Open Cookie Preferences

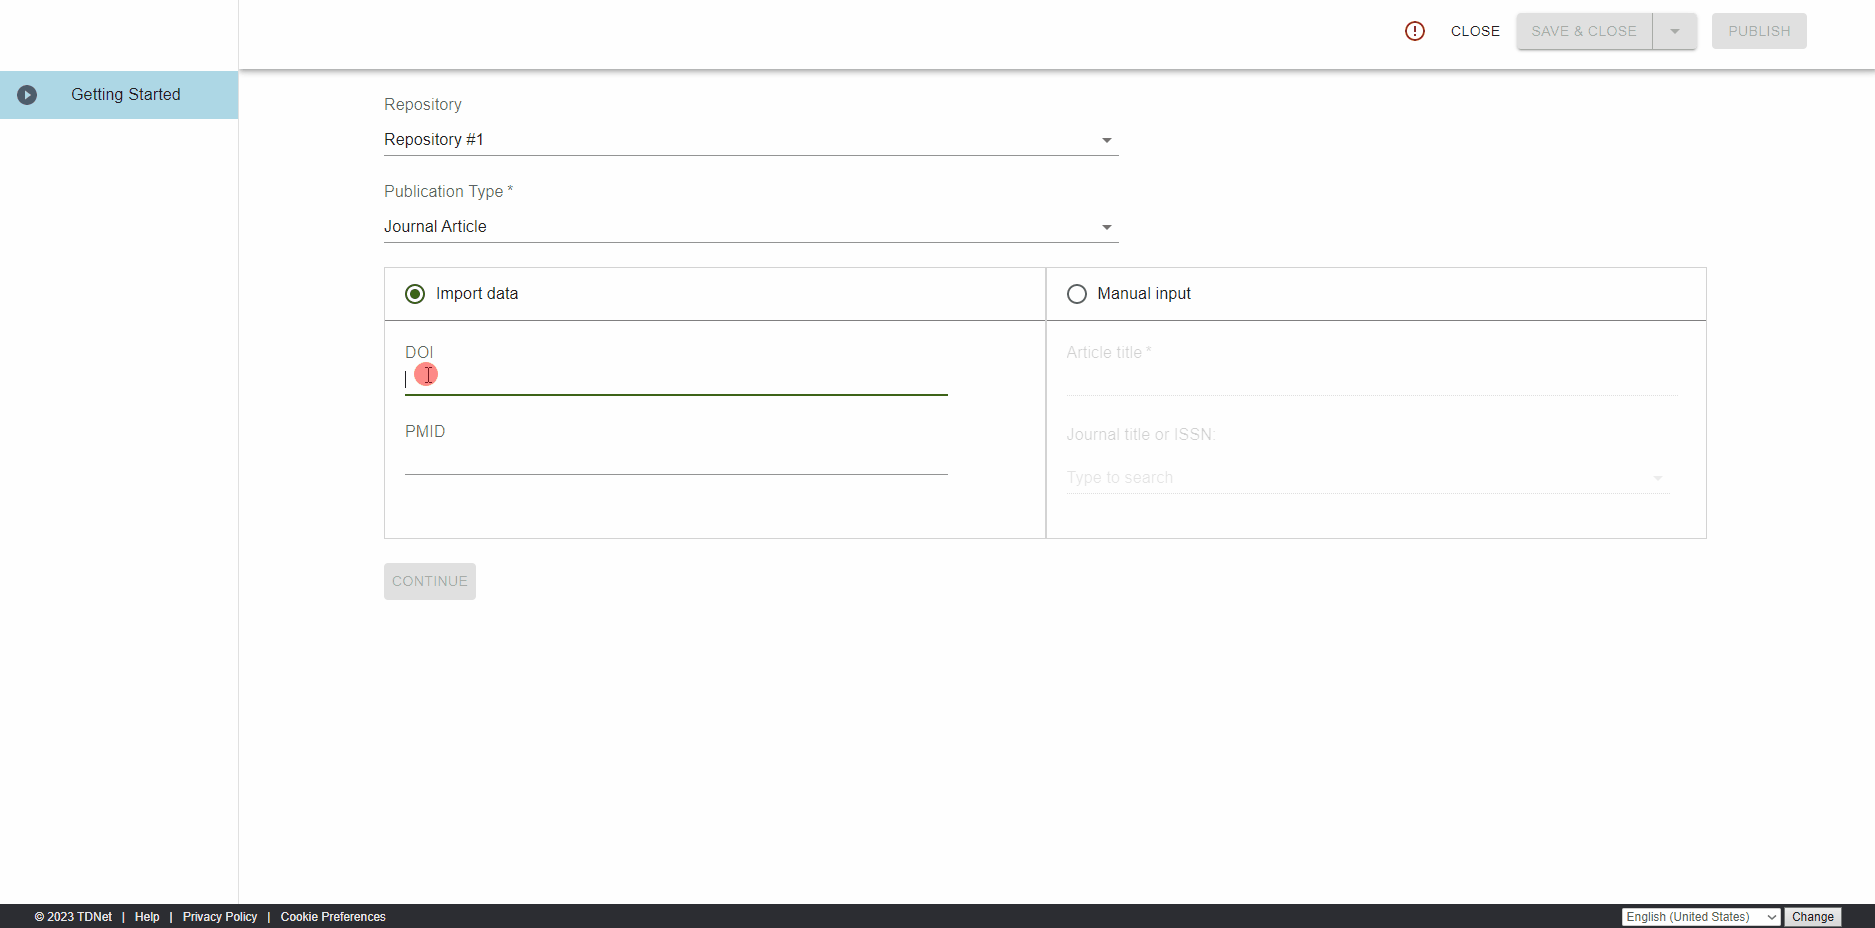point(332,916)
